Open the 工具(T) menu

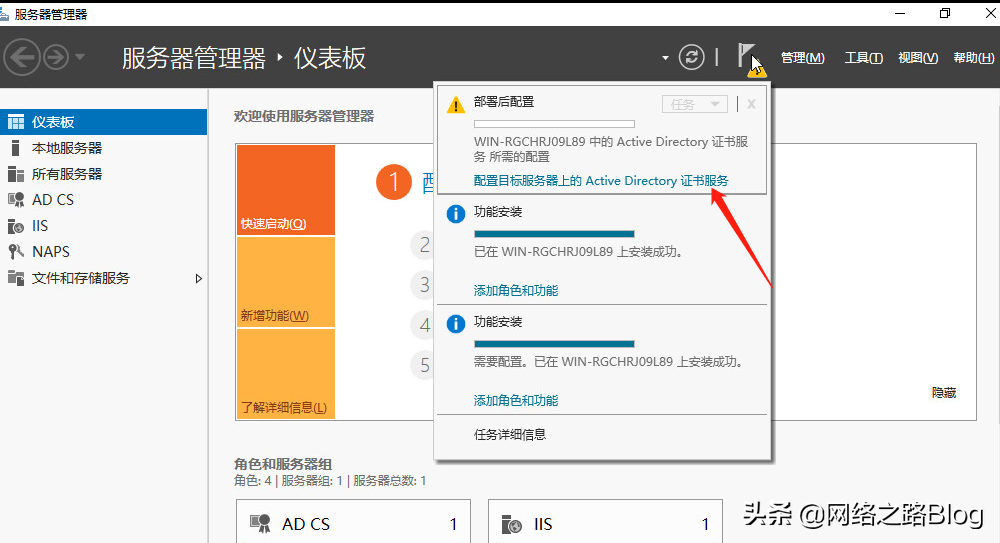pyautogui.click(x=864, y=58)
